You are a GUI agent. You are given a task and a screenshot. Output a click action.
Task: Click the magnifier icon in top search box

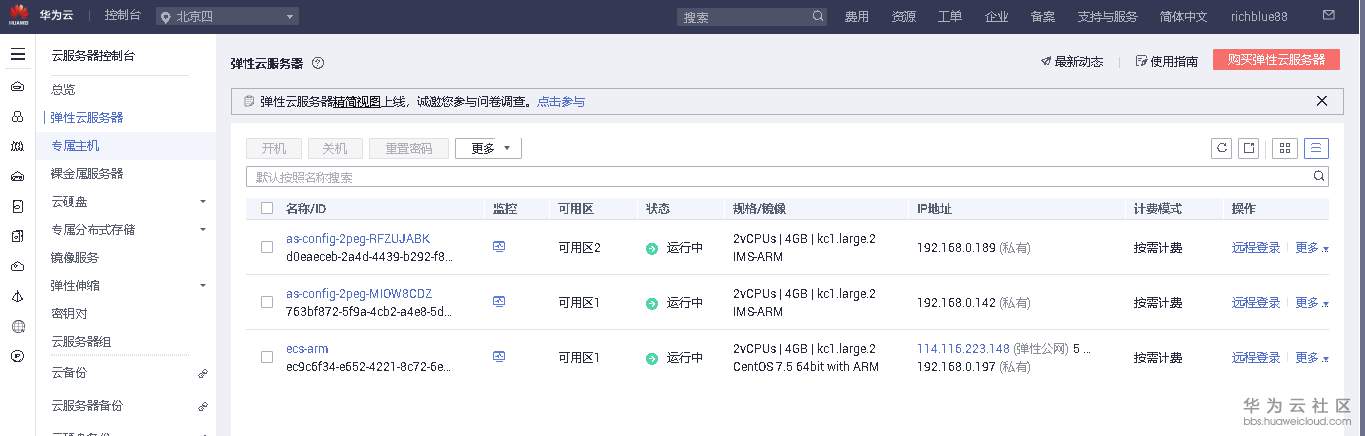(818, 17)
